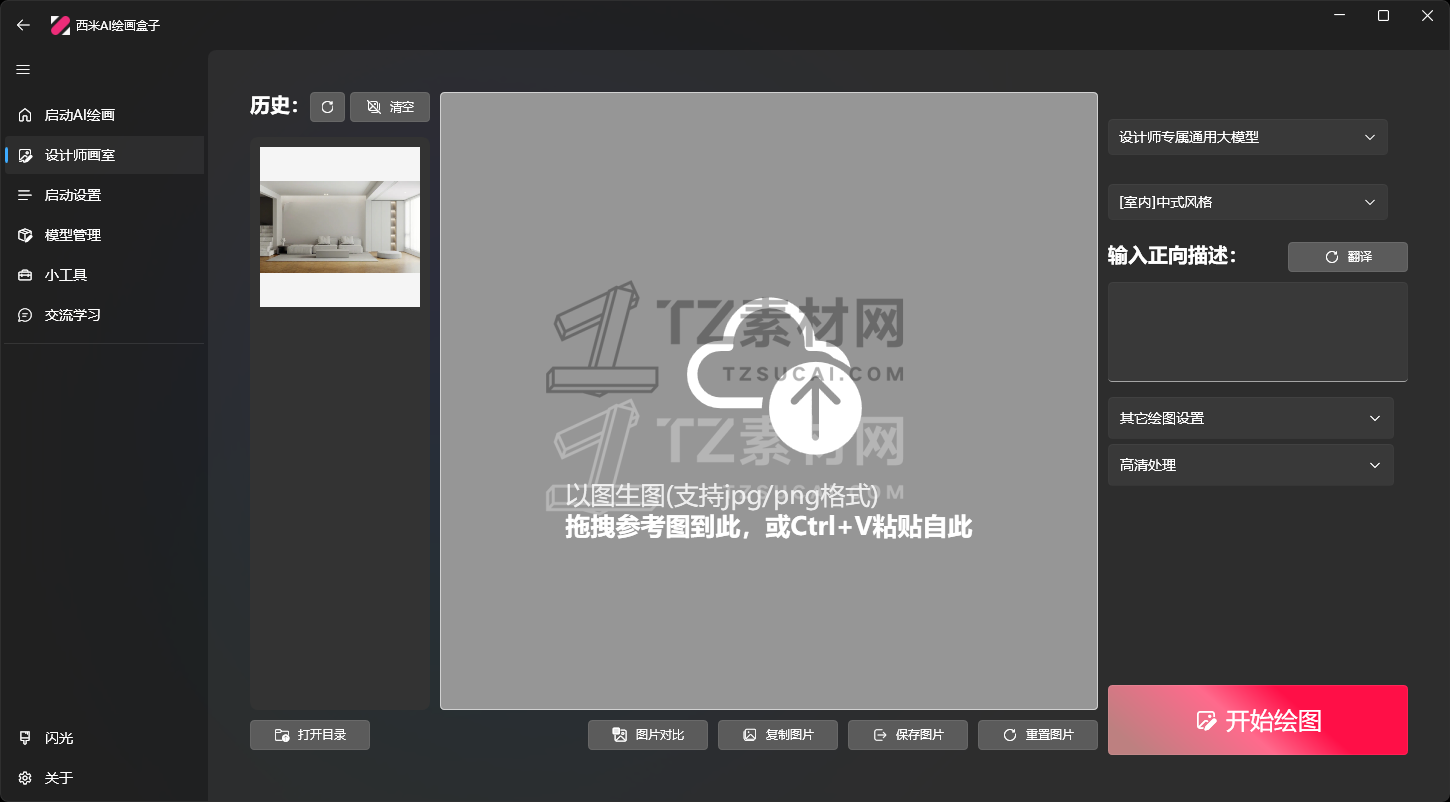Click the 开始绘图 button
The height and width of the screenshot is (802, 1450).
pos(1258,720)
